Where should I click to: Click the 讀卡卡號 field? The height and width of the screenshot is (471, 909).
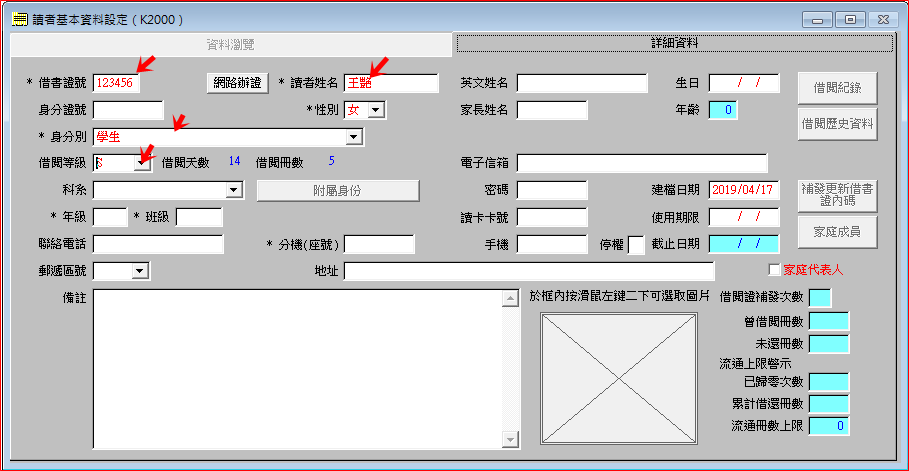[x=552, y=218]
